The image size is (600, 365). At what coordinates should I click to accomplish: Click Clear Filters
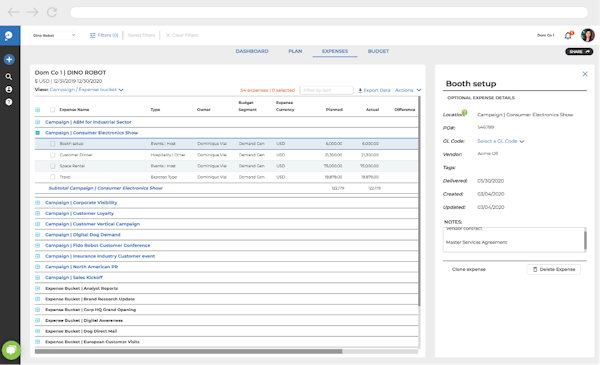[x=182, y=35]
